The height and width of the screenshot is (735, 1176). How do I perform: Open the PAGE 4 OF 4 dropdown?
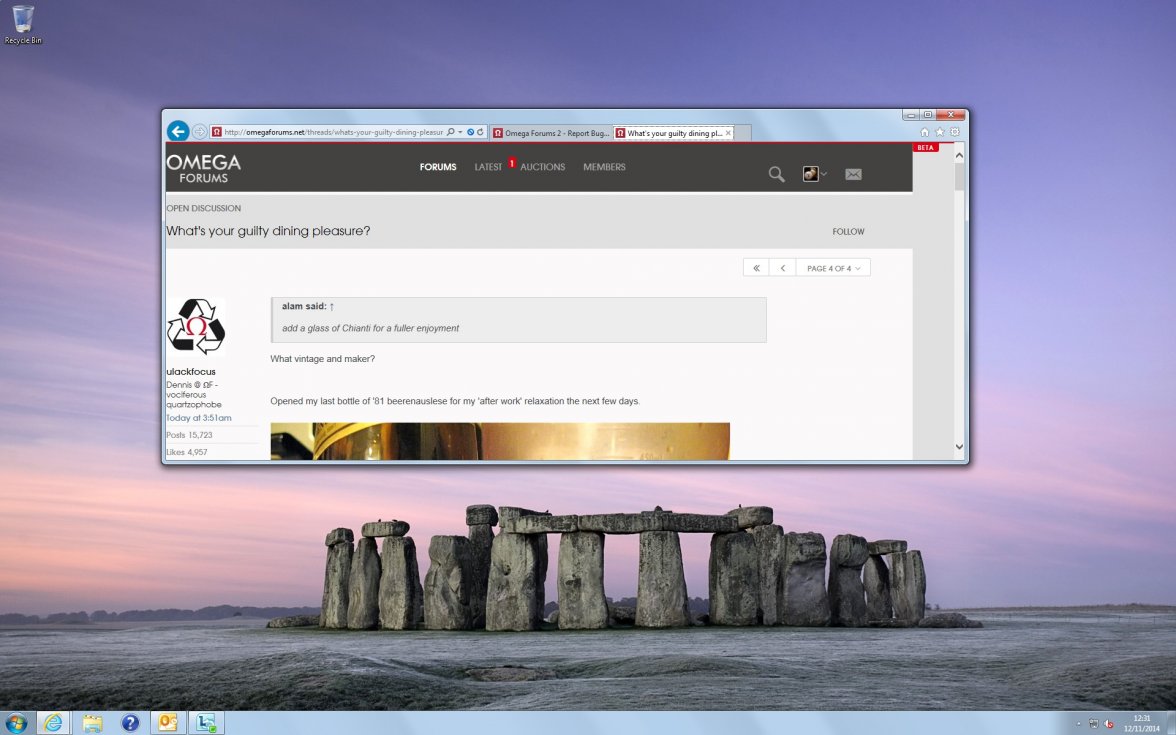pos(833,267)
